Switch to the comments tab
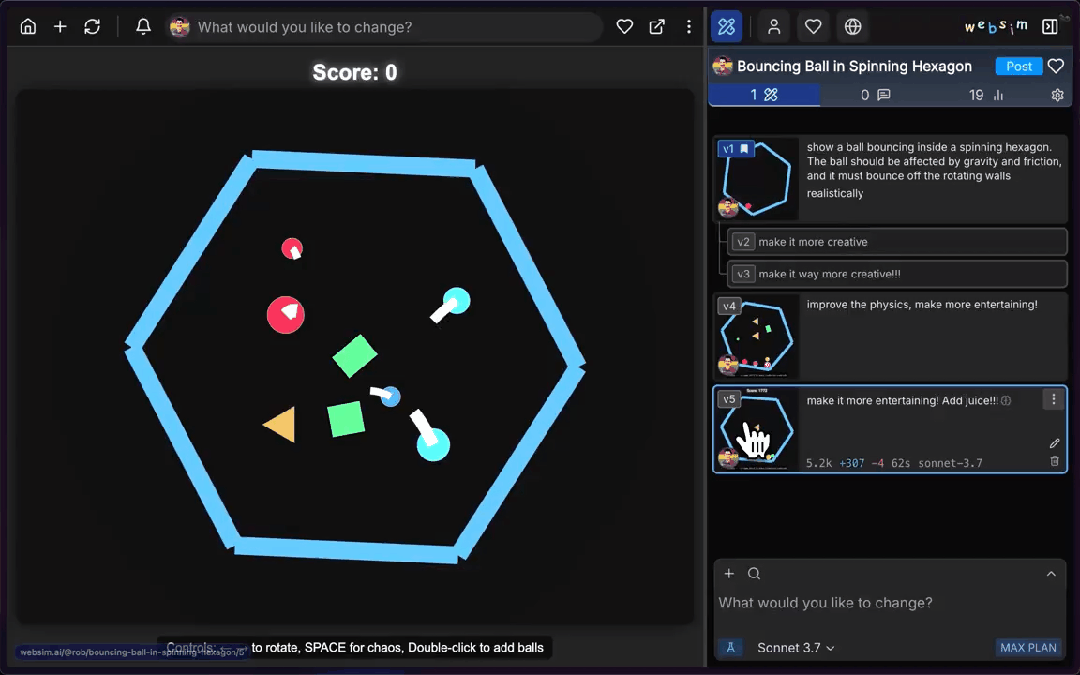This screenshot has width=1080, height=675. coord(876,95)
